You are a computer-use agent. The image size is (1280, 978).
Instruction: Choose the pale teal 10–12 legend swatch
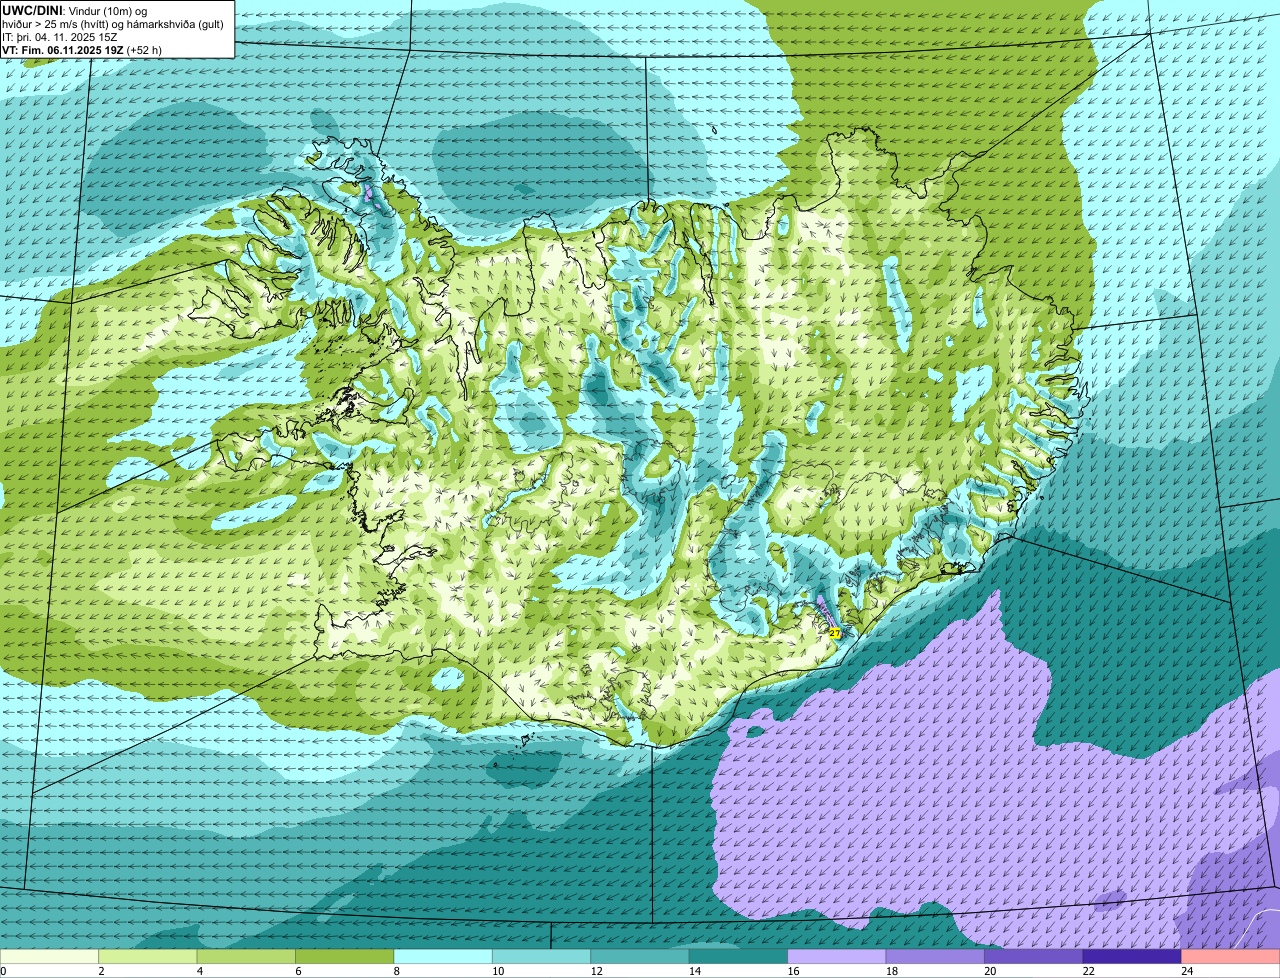point(541,957)
